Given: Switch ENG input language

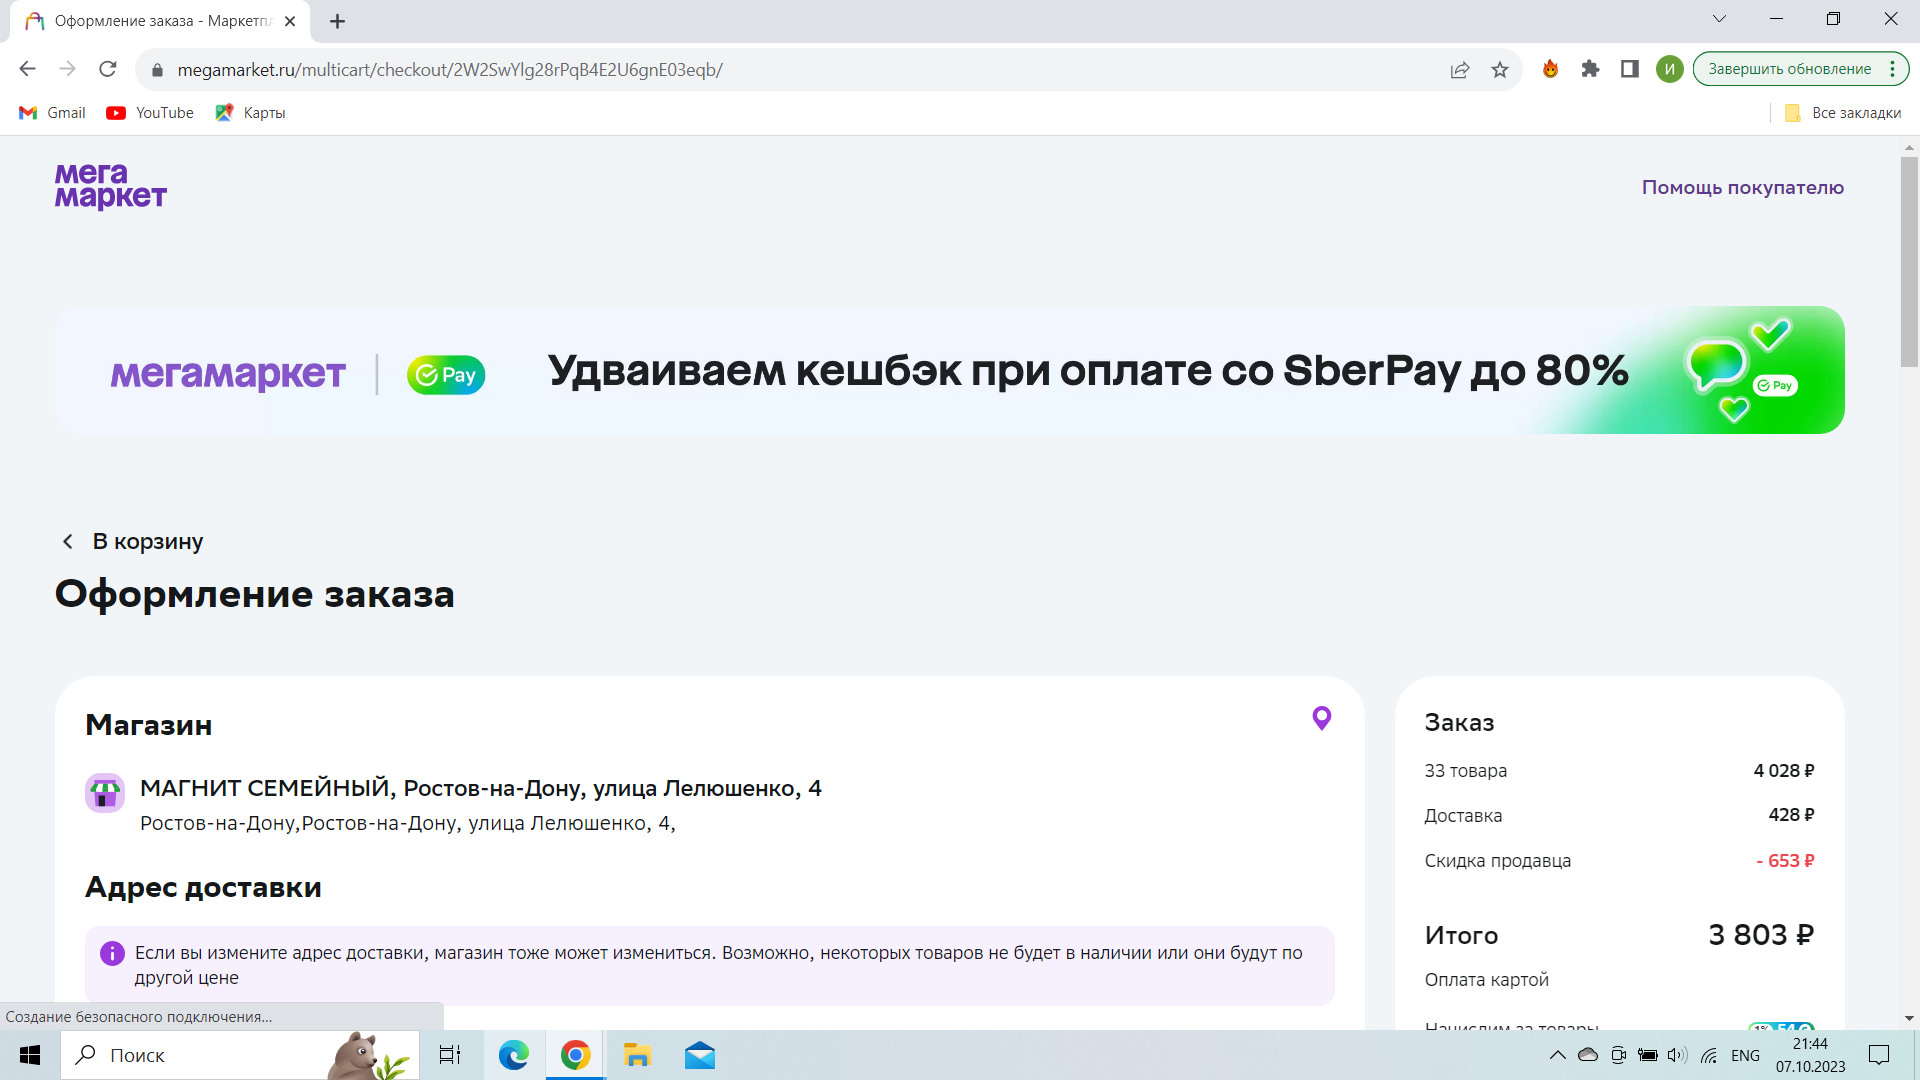Looking at the screenshot, I should (x=1745, y=1055).
